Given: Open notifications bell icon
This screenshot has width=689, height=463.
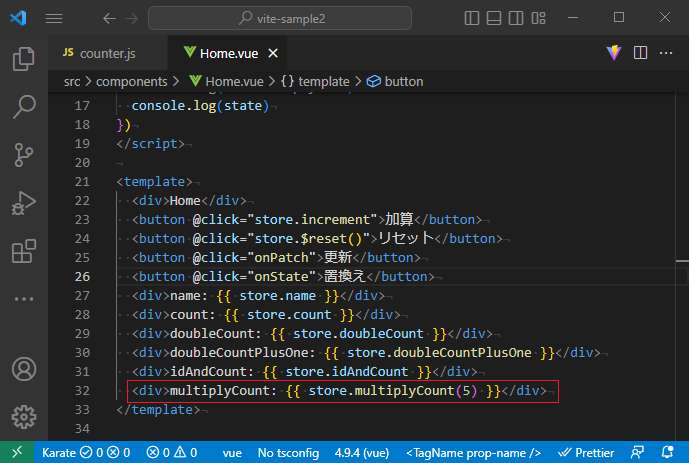Looking at the screenshot, I should [x=667, y=452].
